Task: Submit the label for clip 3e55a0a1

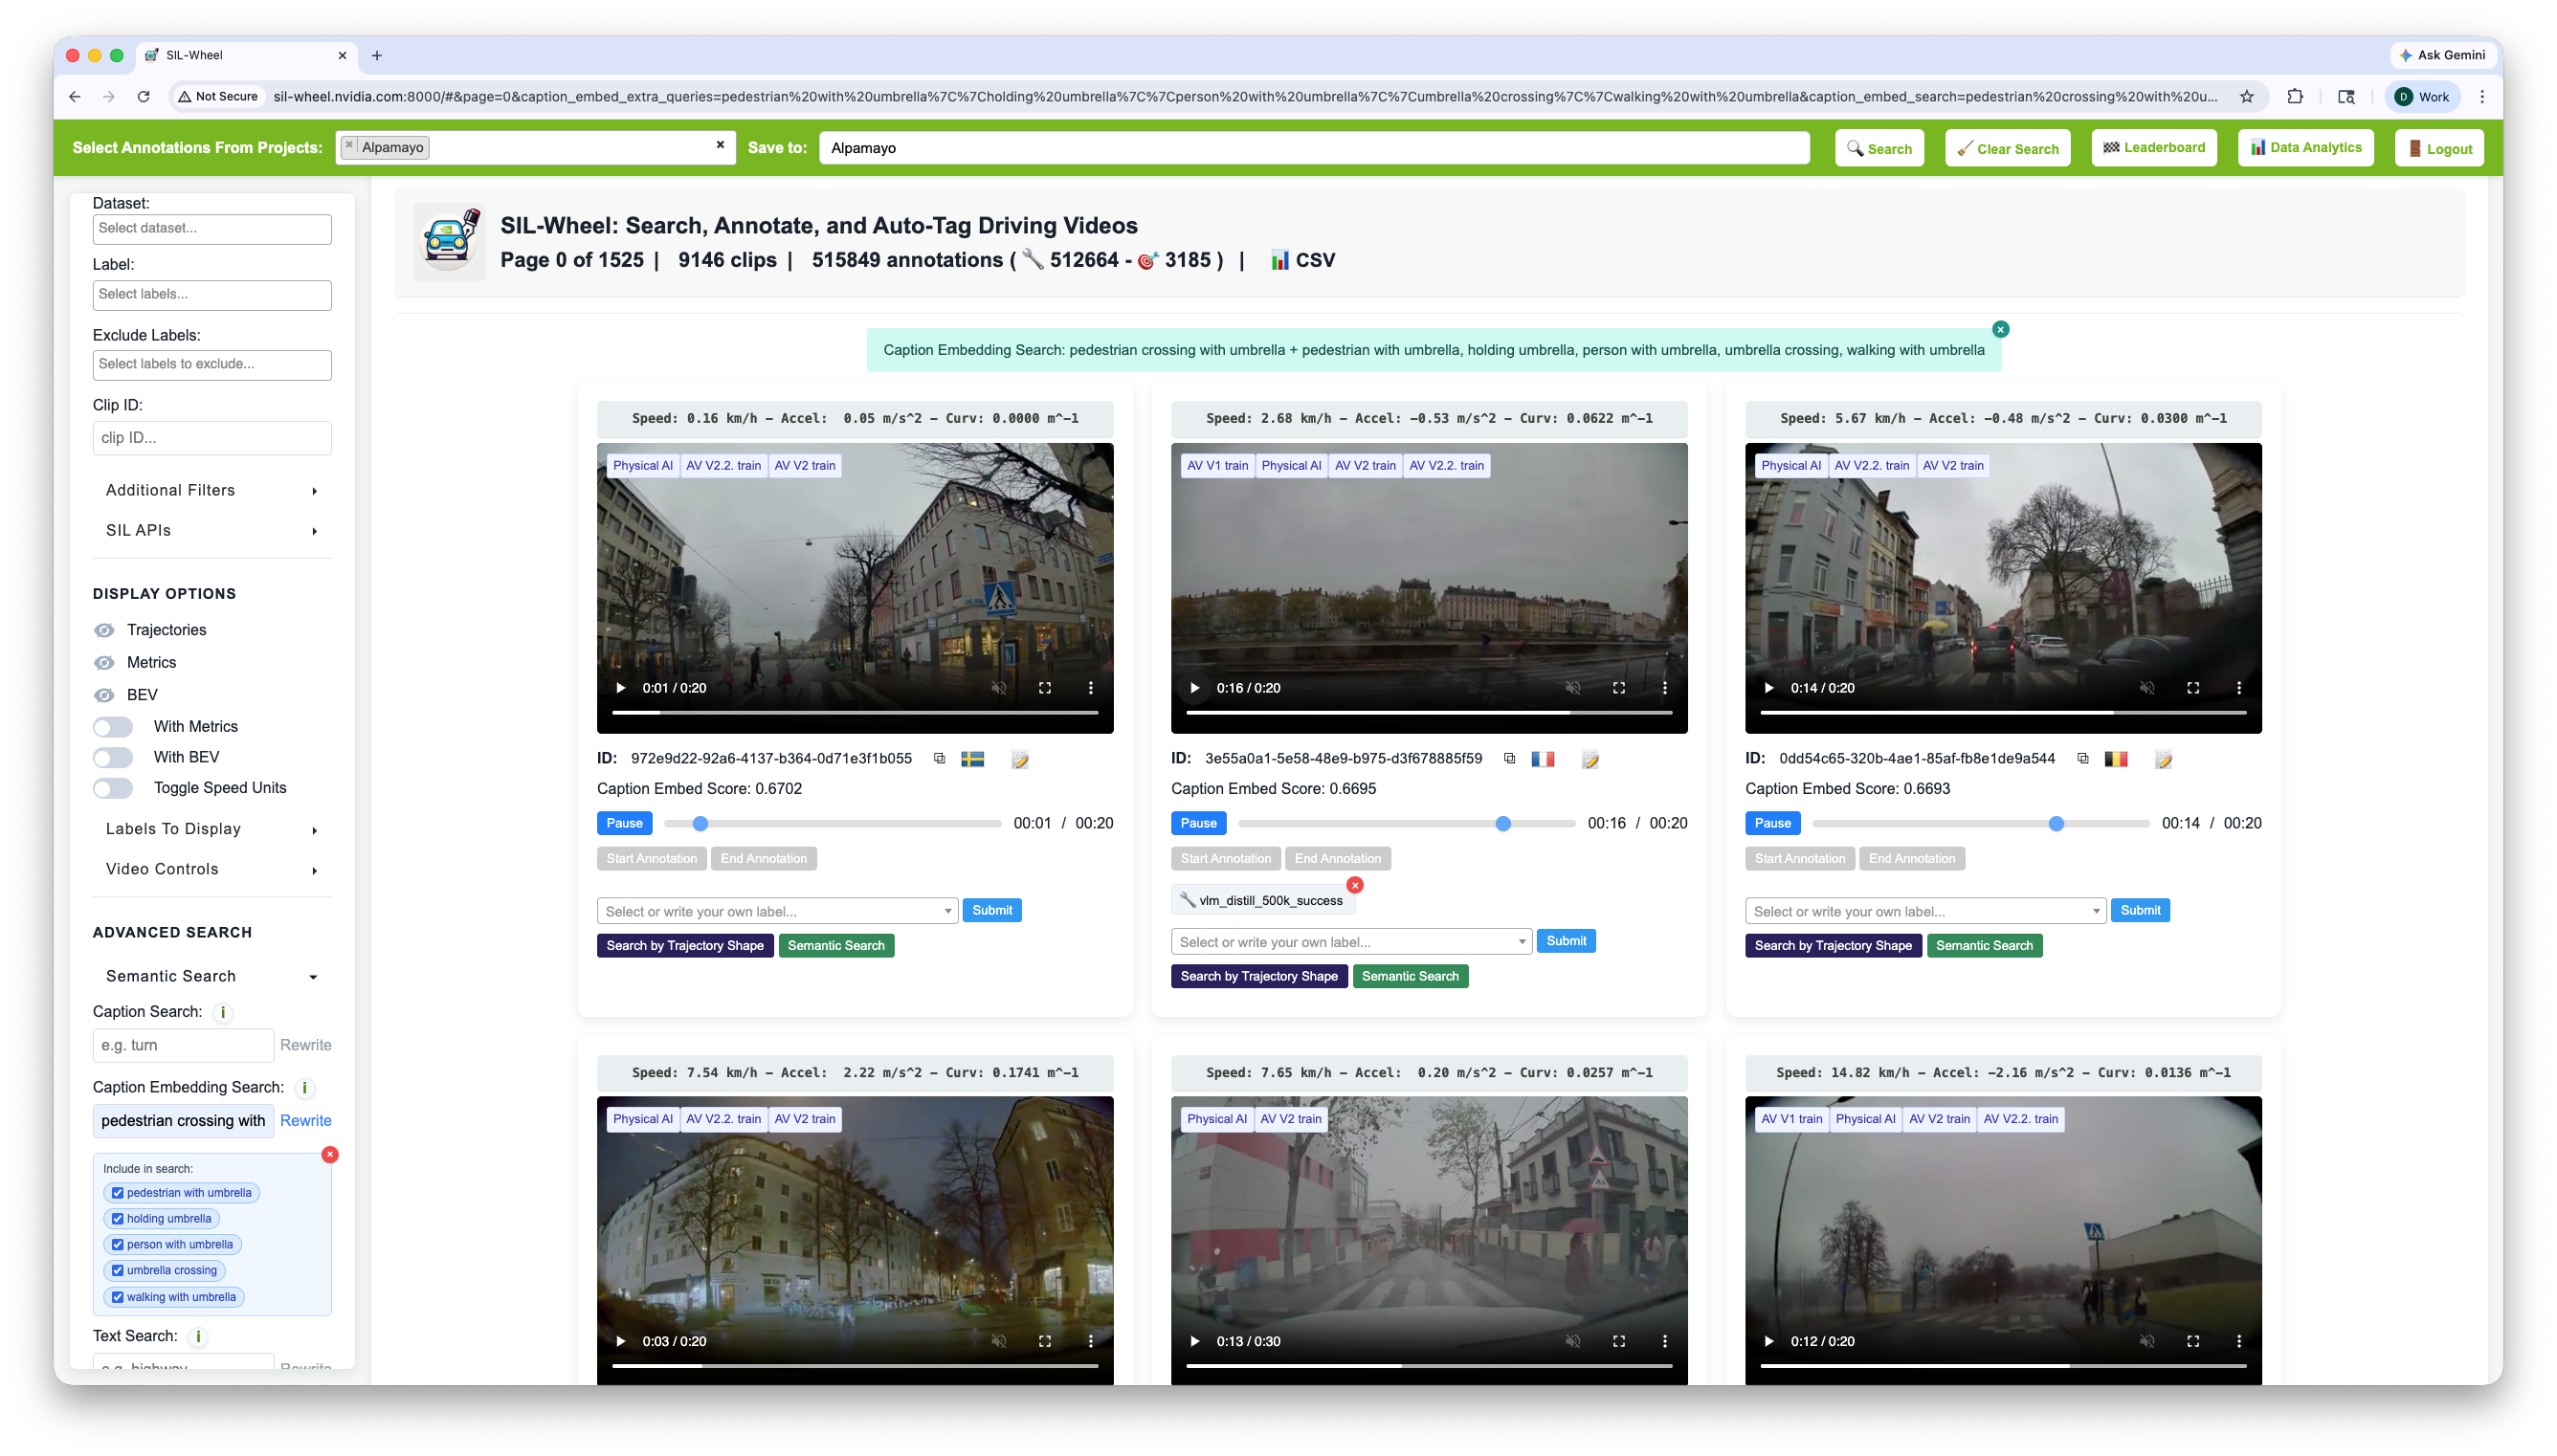Action: click(1566, 941)
